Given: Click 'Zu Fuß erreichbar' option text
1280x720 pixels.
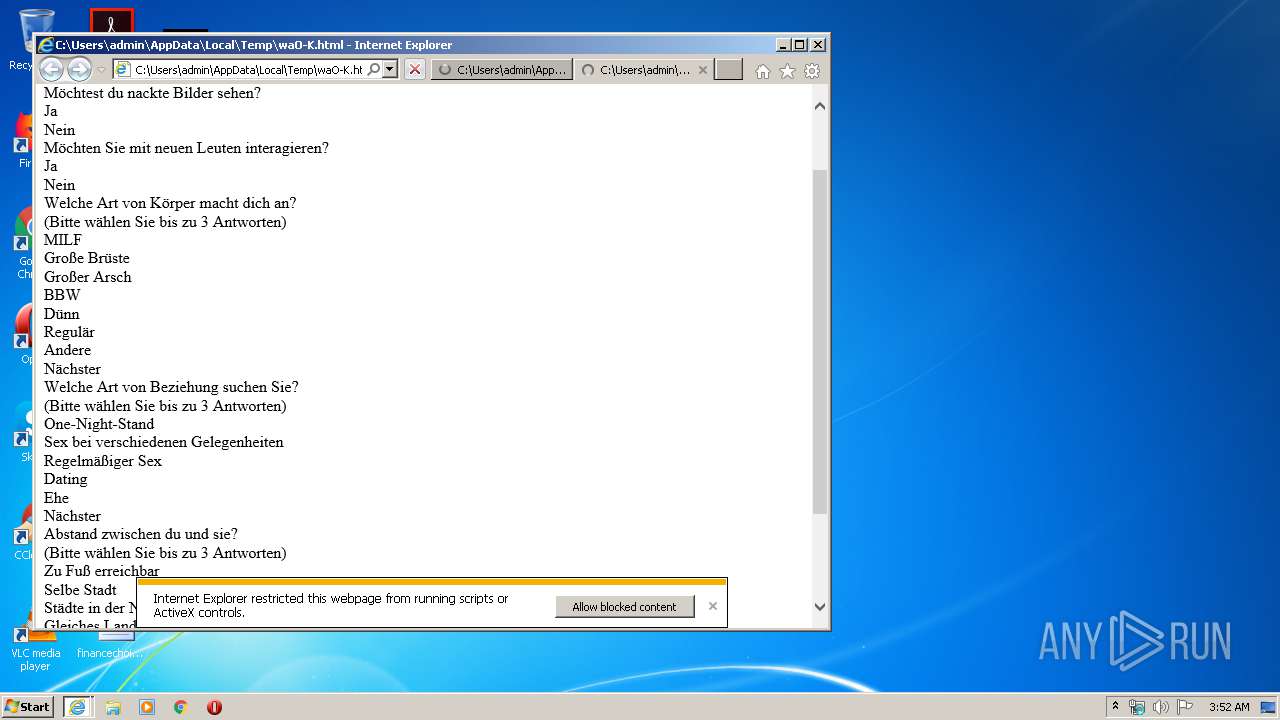Looking at the screenshot, I should coord(102,571).
